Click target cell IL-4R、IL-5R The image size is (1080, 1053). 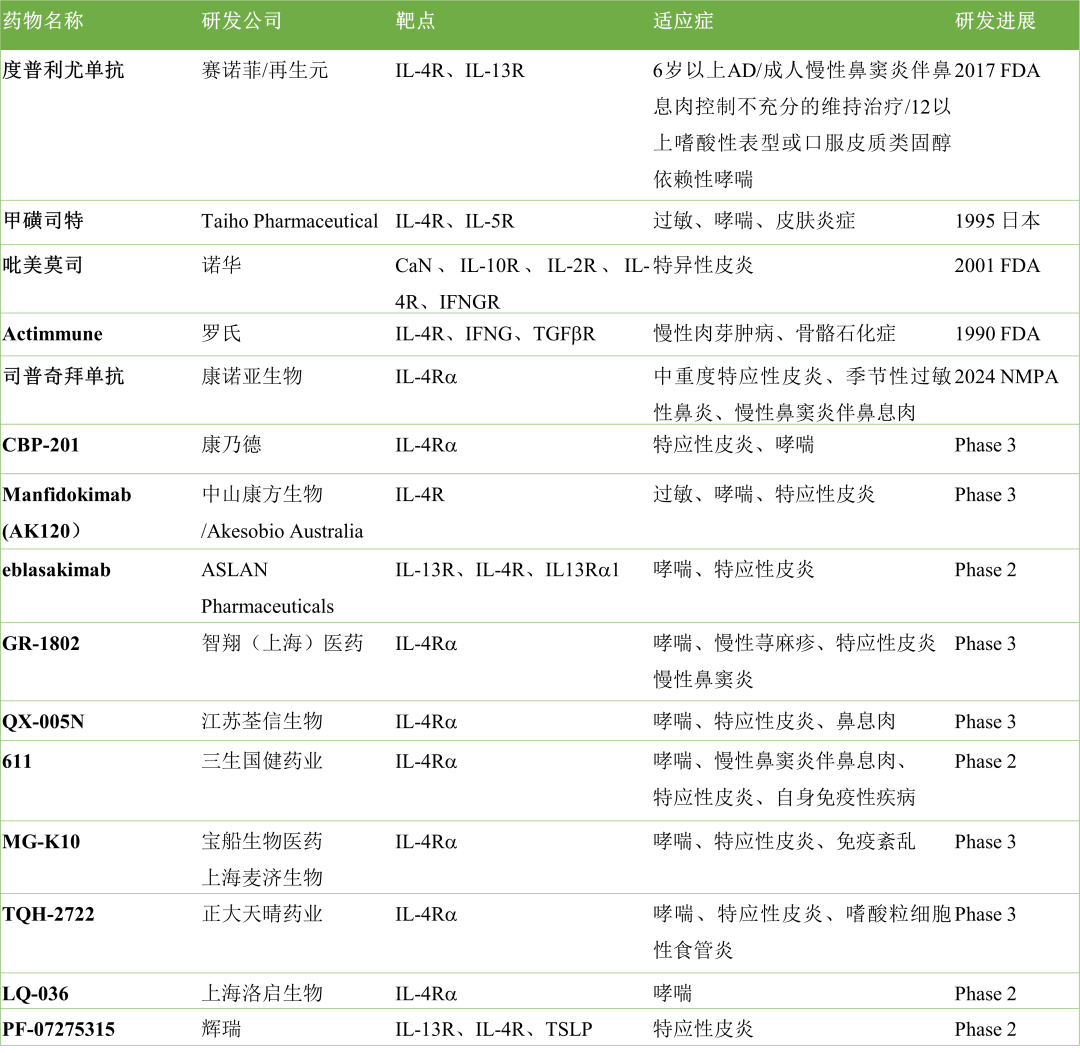point(455,221)
